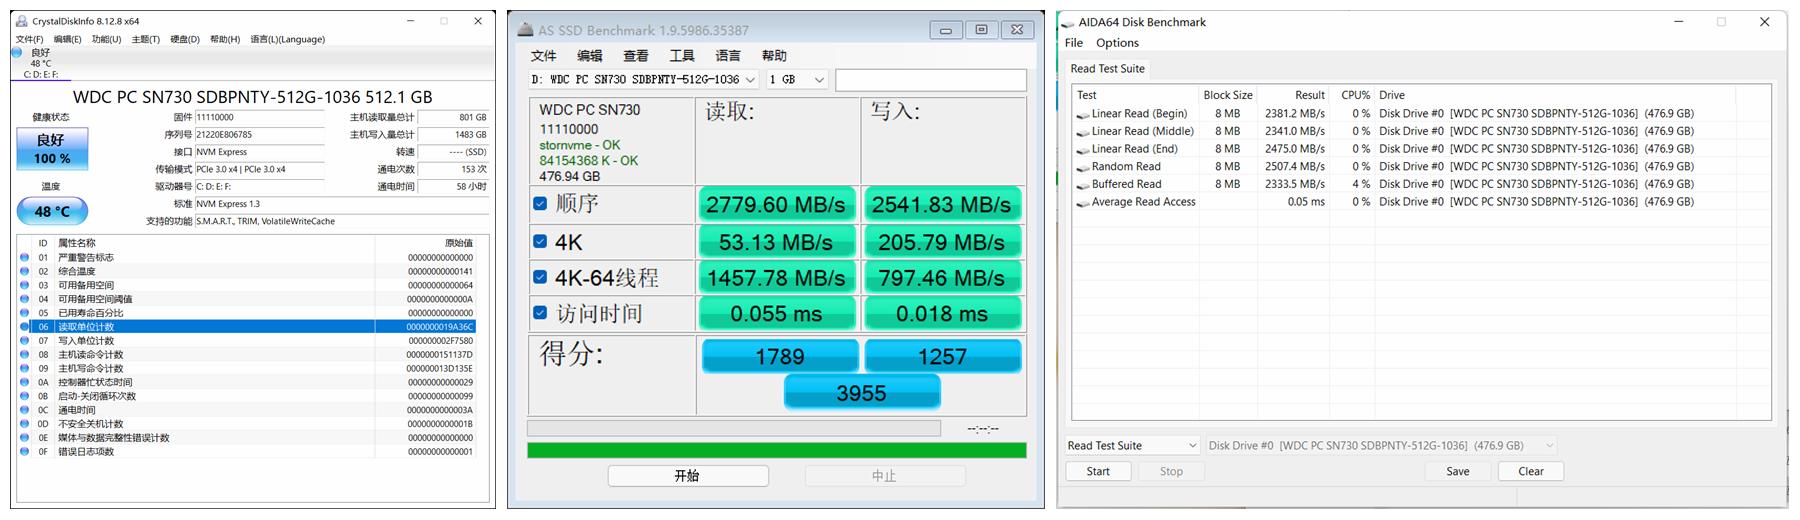The height and width of the screenshot is (520, 1800).
Task: Open 编辑(E) menu in CrystalDiskInfo
Action: coord(68,39)
